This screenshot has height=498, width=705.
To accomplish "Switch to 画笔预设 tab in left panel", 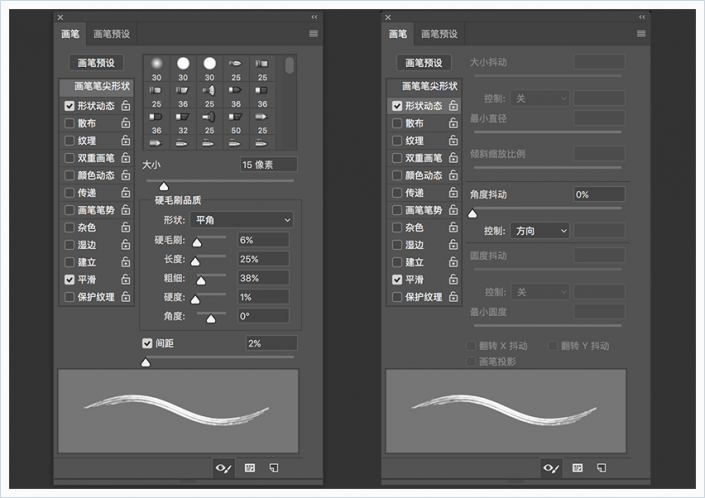I will tap(112, 34).
